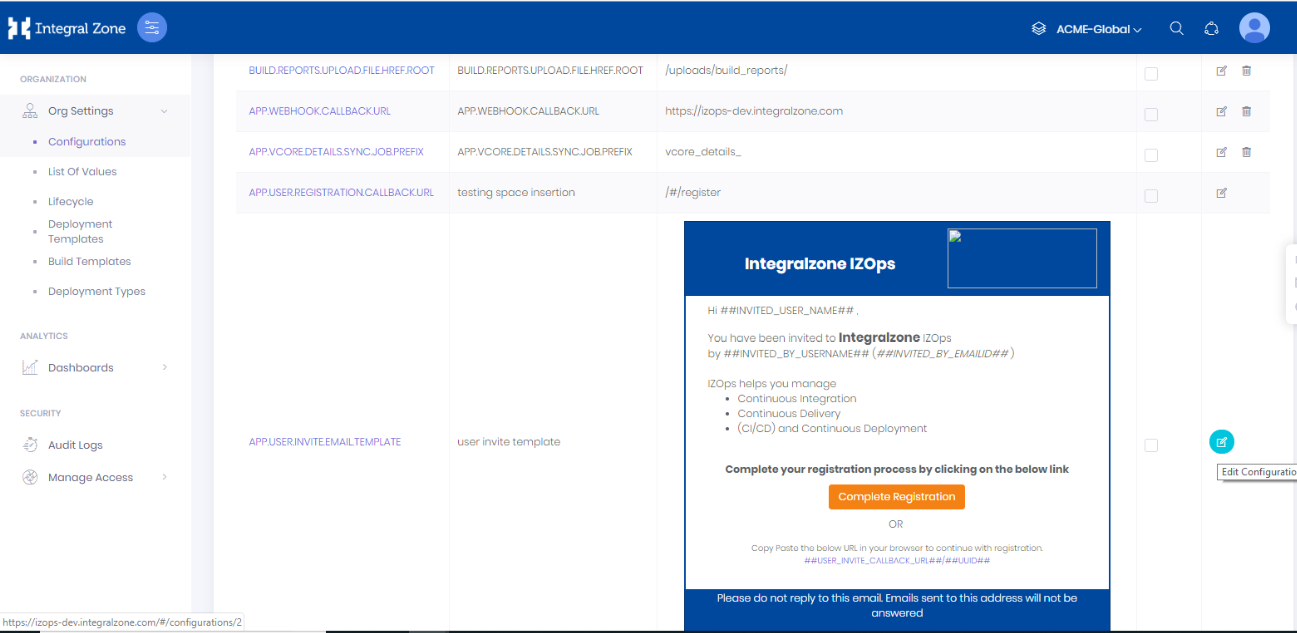Click the Integralzone IZOps template heading
This screenshot has height=633, width=1297.
pos(820,264)
